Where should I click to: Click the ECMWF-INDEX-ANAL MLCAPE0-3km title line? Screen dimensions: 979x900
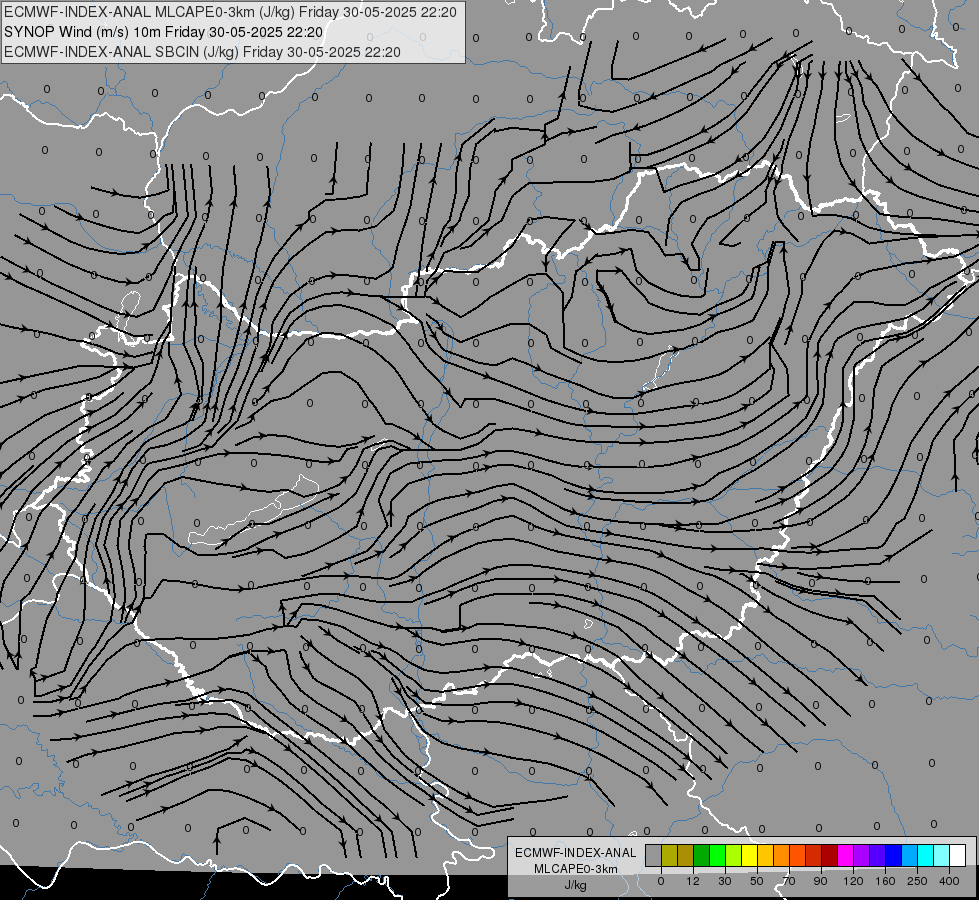[x=230, y=12]
